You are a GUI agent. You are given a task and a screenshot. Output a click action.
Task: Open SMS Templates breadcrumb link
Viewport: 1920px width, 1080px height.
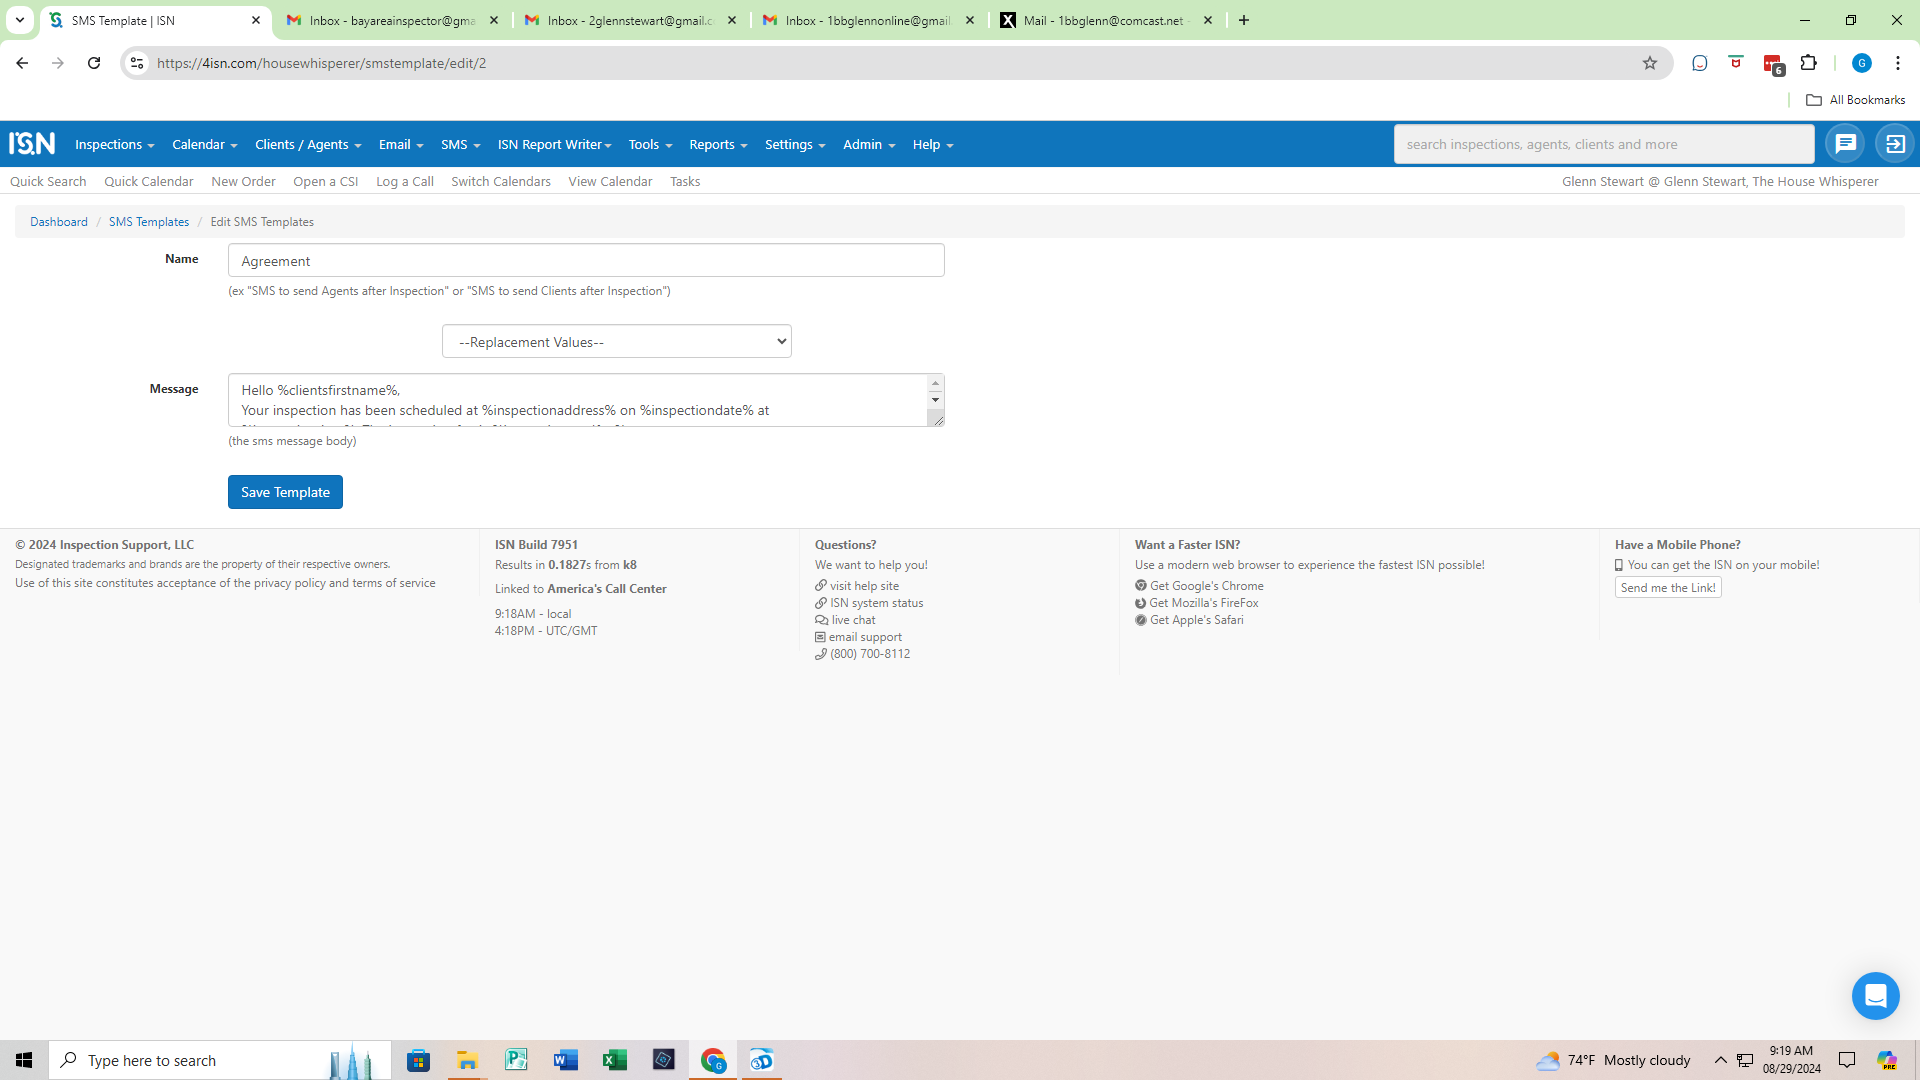[x=149, y=222]
